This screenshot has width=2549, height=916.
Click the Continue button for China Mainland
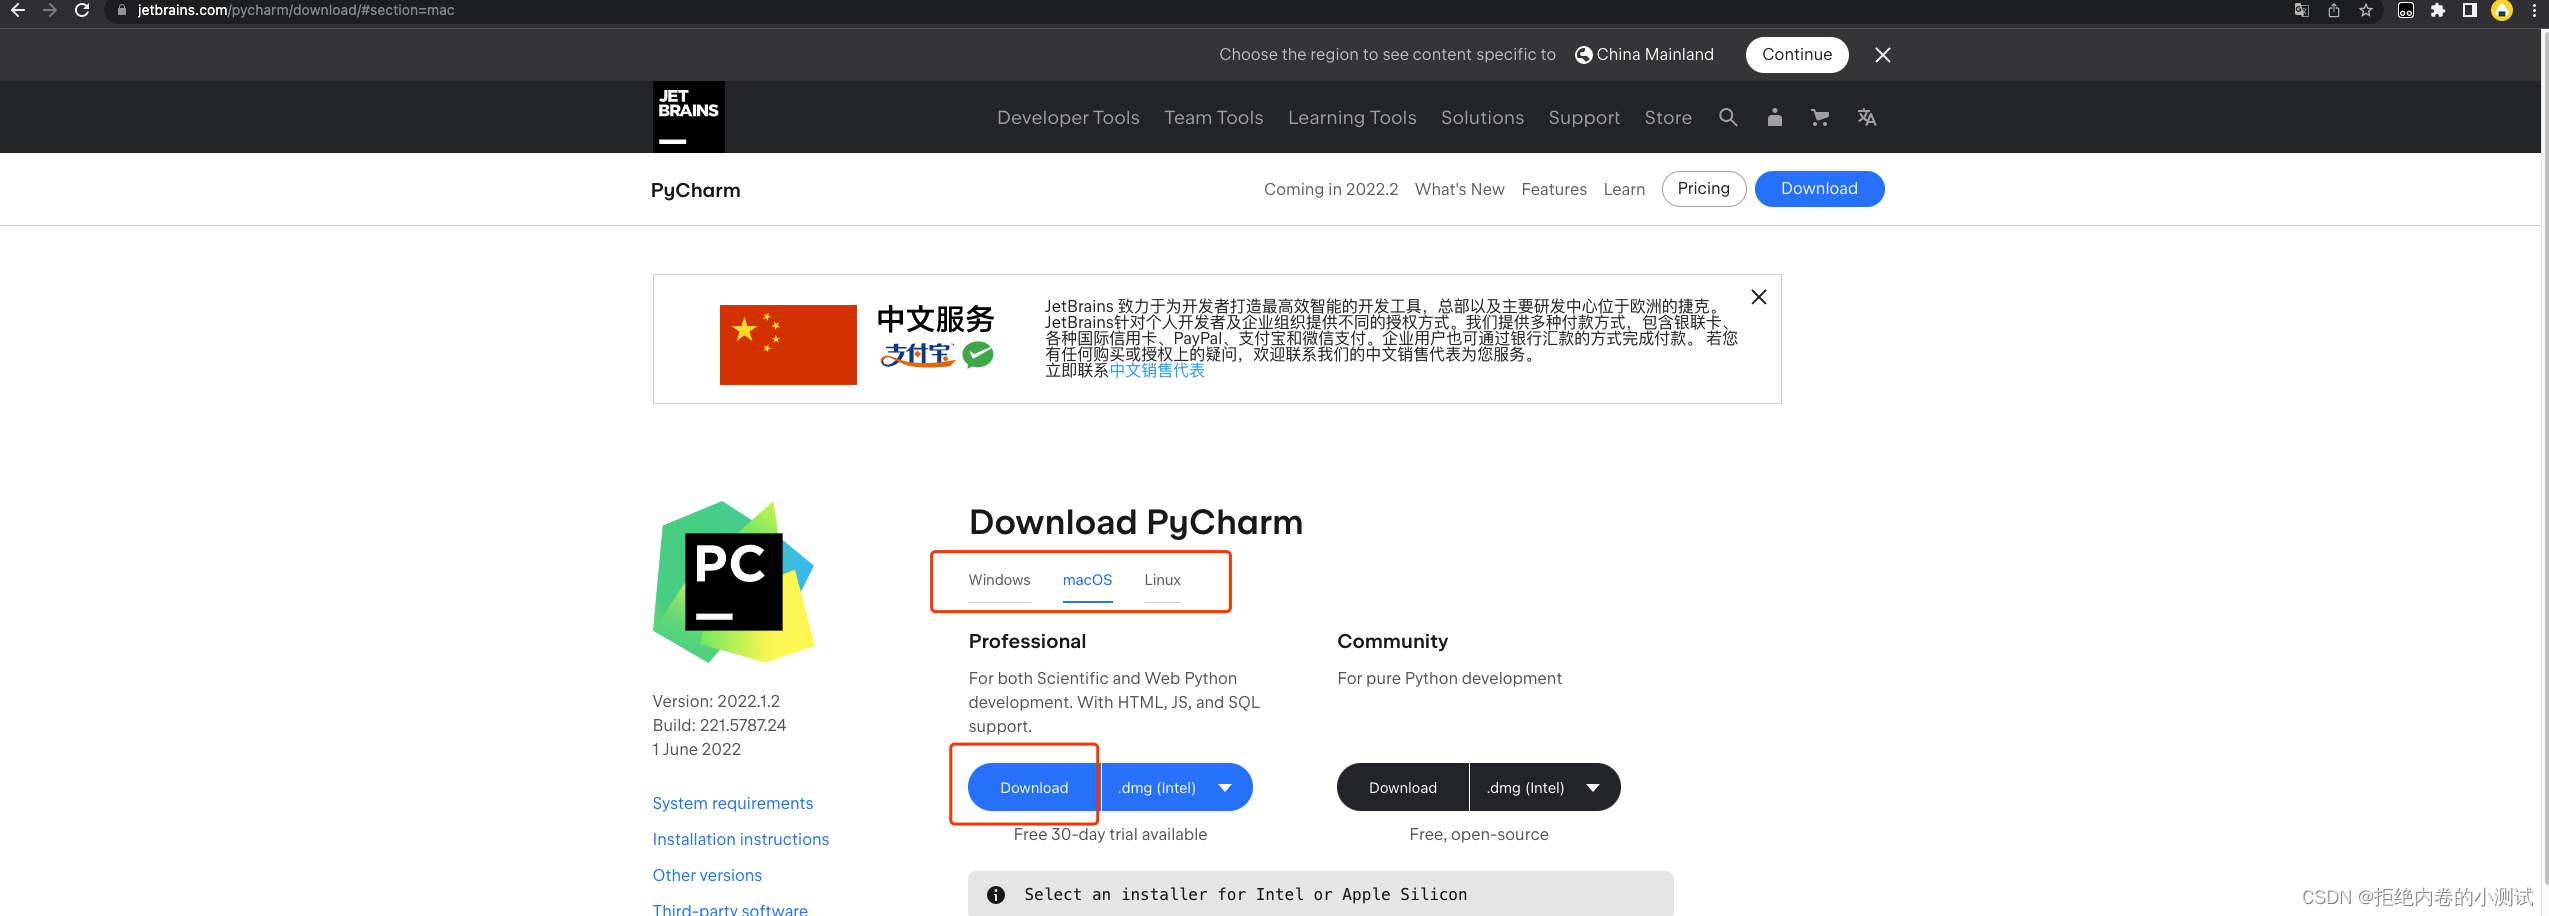tap(1797, 55)
